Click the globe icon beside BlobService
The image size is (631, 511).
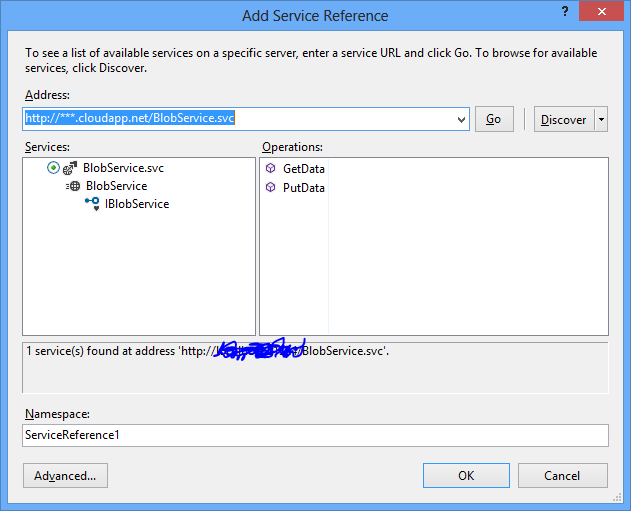coord(74,186)
